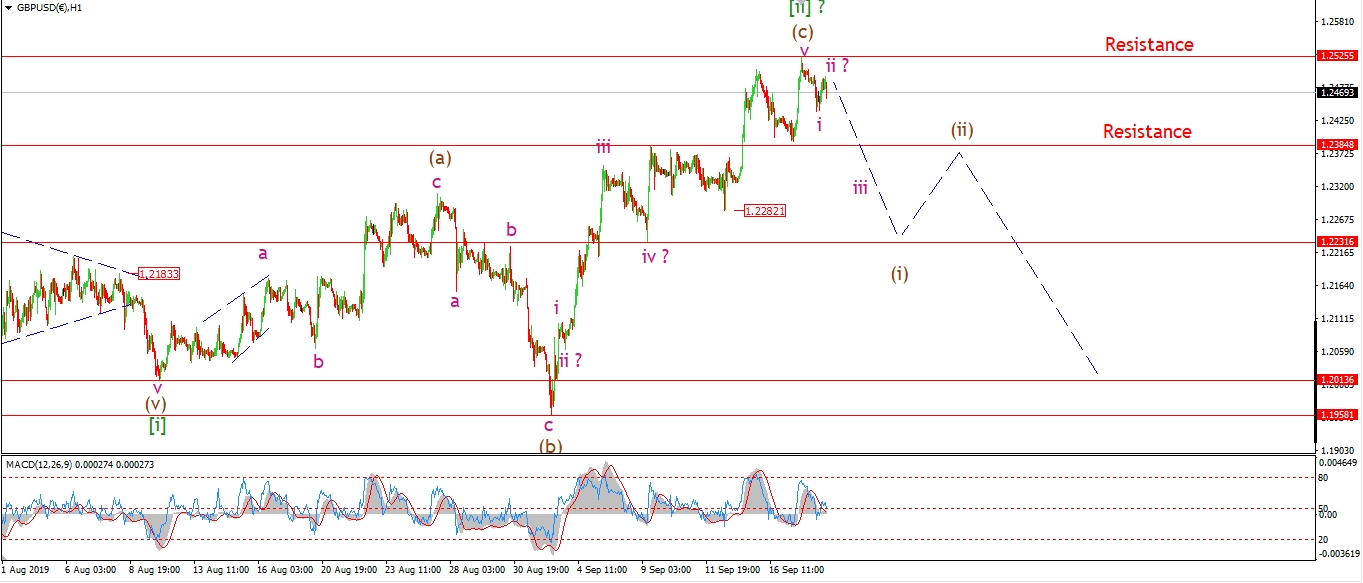Image resolution: width=1363 pixels, height=583 pixels.
Task: Click the brown (a) wave label
Action: point(439,157)
